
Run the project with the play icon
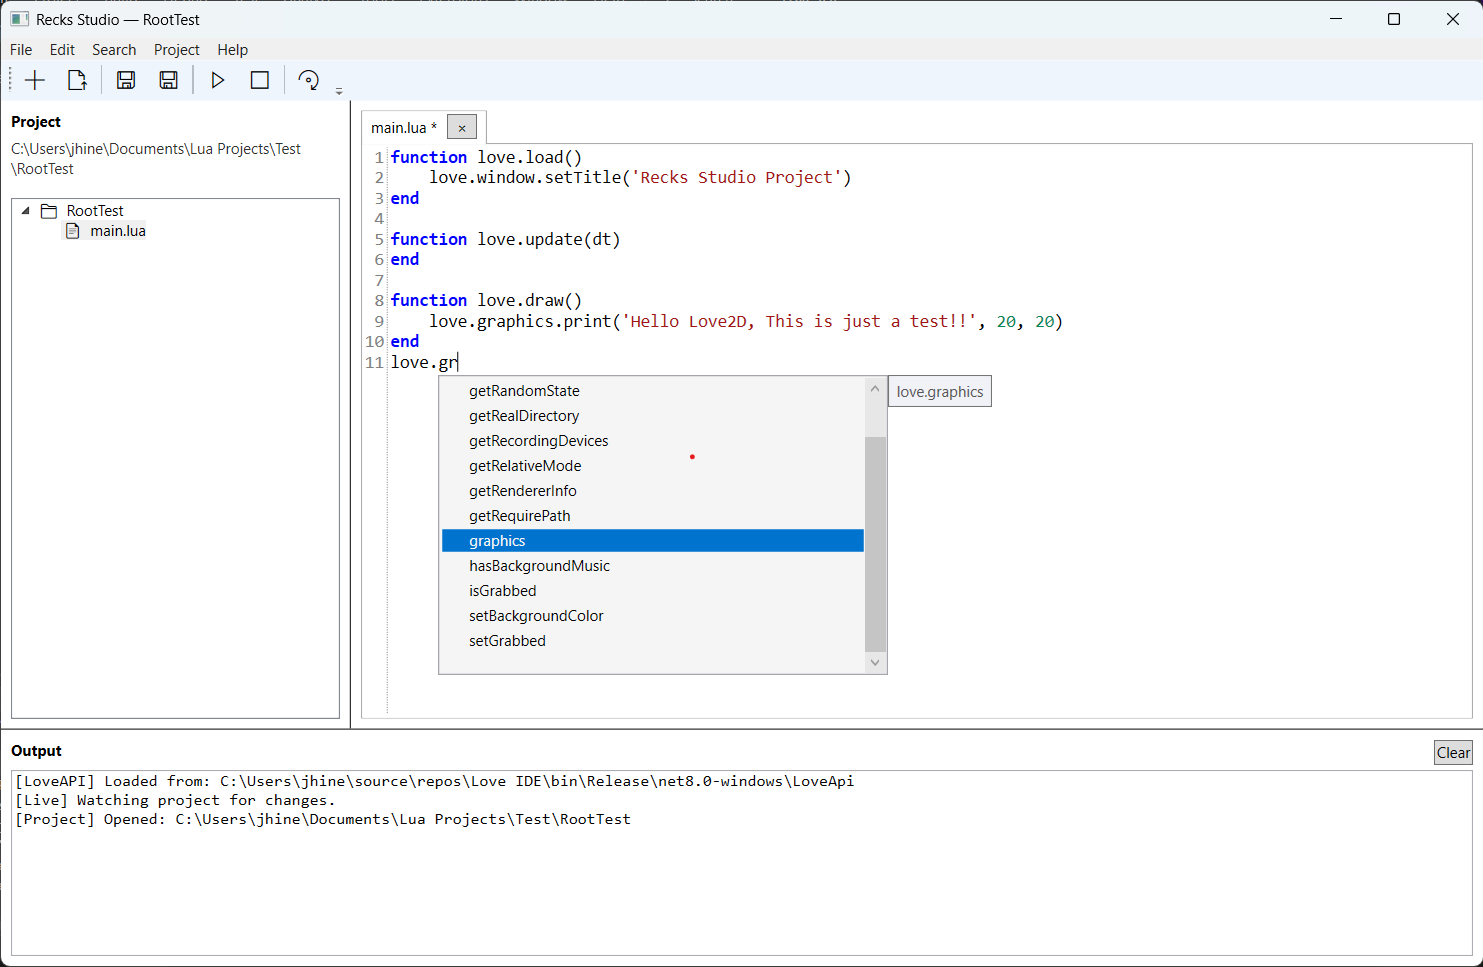pyautogui.click(x=218, y=80)
